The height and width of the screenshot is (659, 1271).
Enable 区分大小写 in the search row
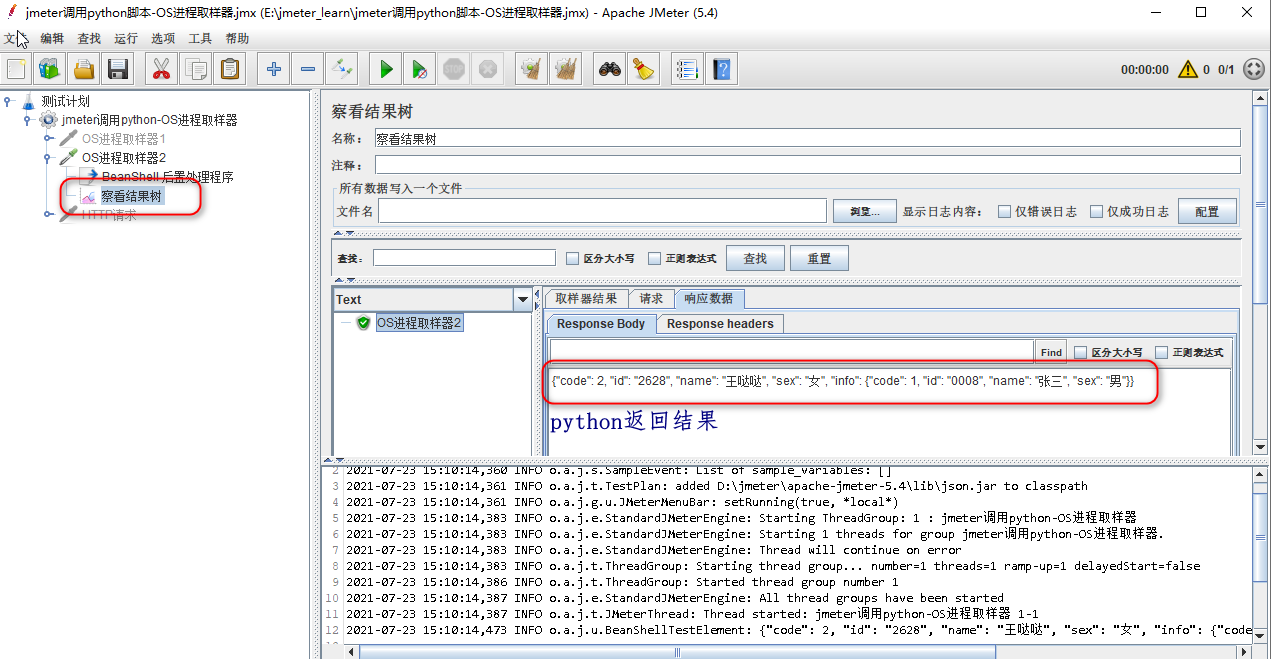tap(571, 257)
